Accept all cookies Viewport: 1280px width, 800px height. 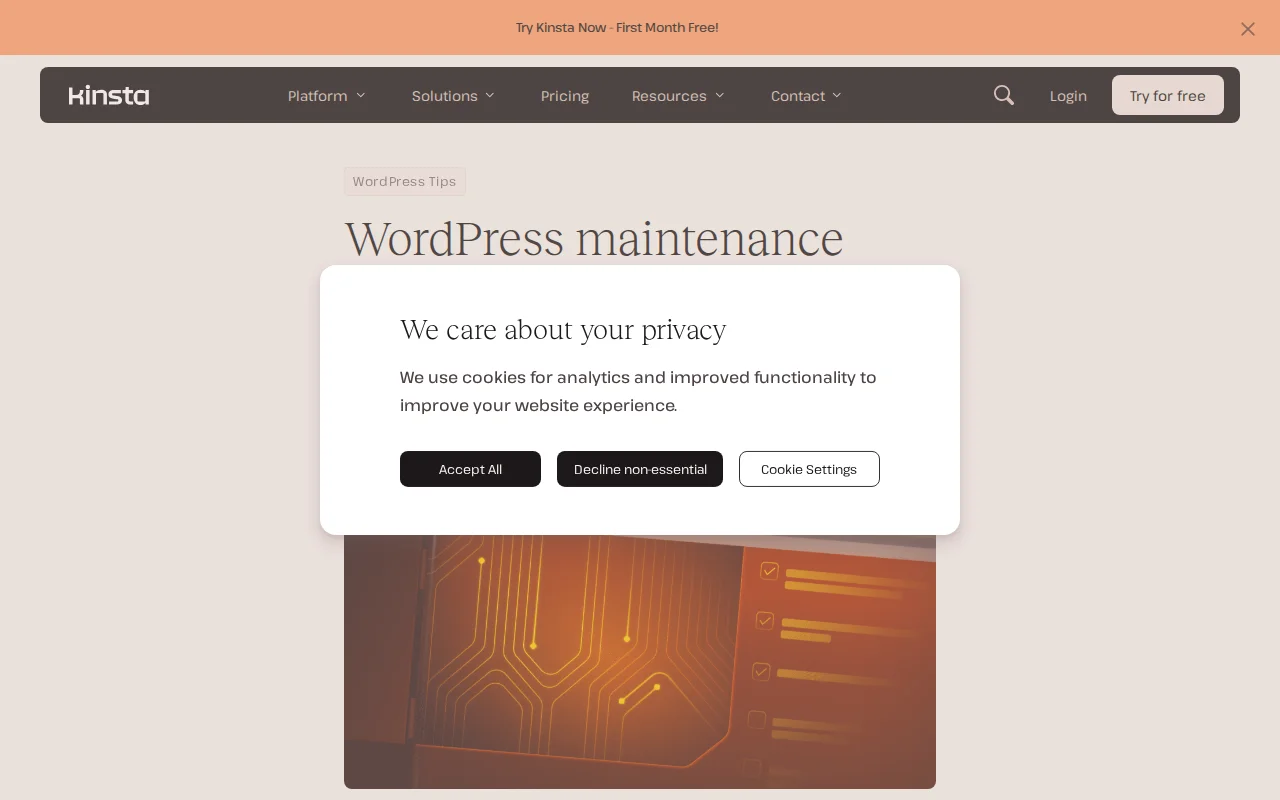(470, 469)
